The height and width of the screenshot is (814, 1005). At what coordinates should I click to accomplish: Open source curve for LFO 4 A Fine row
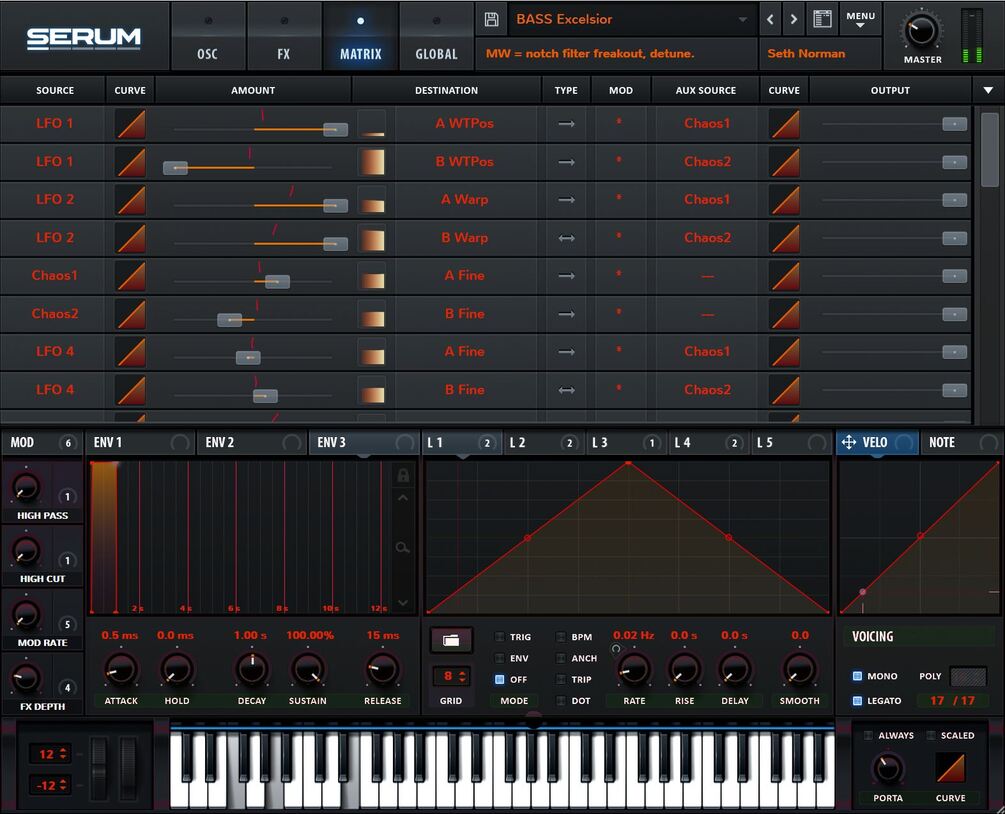click(x=130, y=352)
